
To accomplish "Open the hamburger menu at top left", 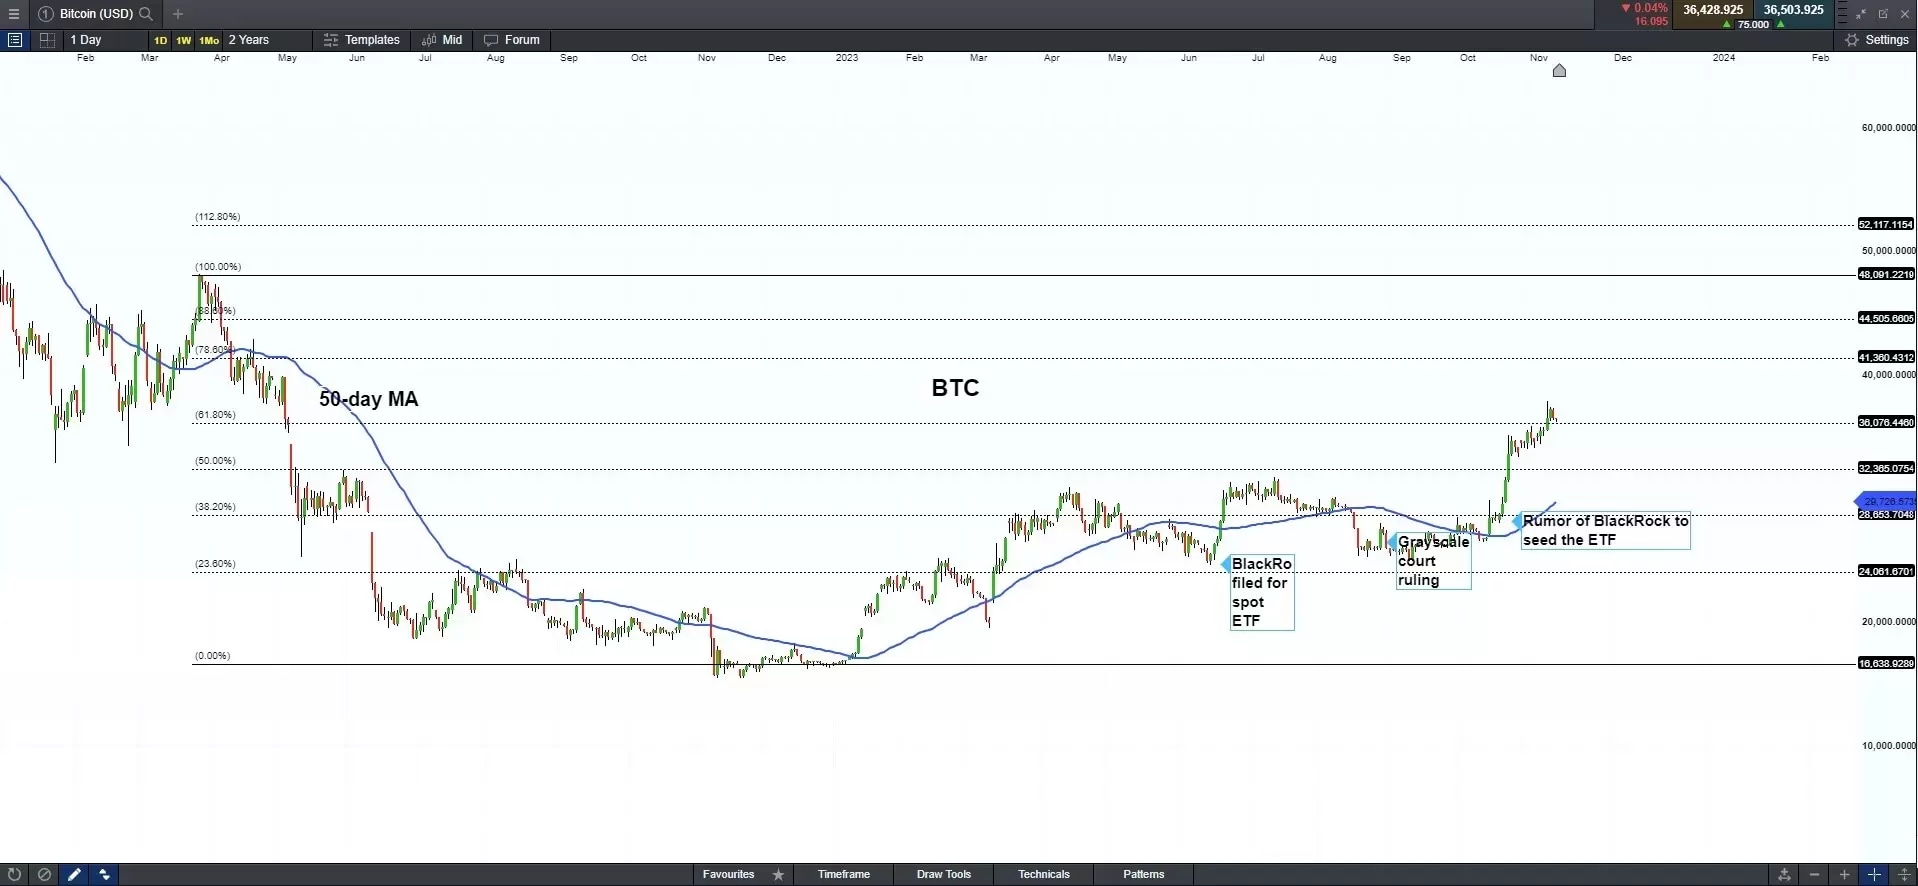I will coord(14,14).
